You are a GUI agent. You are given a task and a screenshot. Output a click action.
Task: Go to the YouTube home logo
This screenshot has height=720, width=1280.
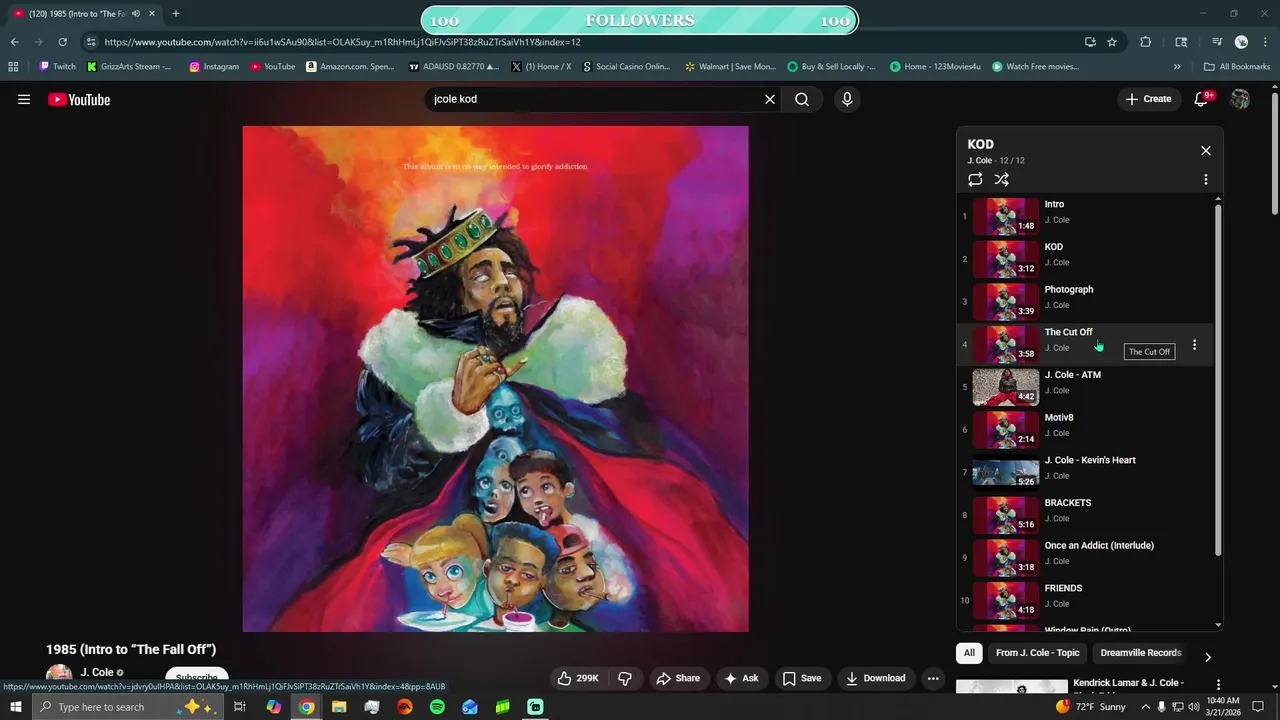click(79, 99)
